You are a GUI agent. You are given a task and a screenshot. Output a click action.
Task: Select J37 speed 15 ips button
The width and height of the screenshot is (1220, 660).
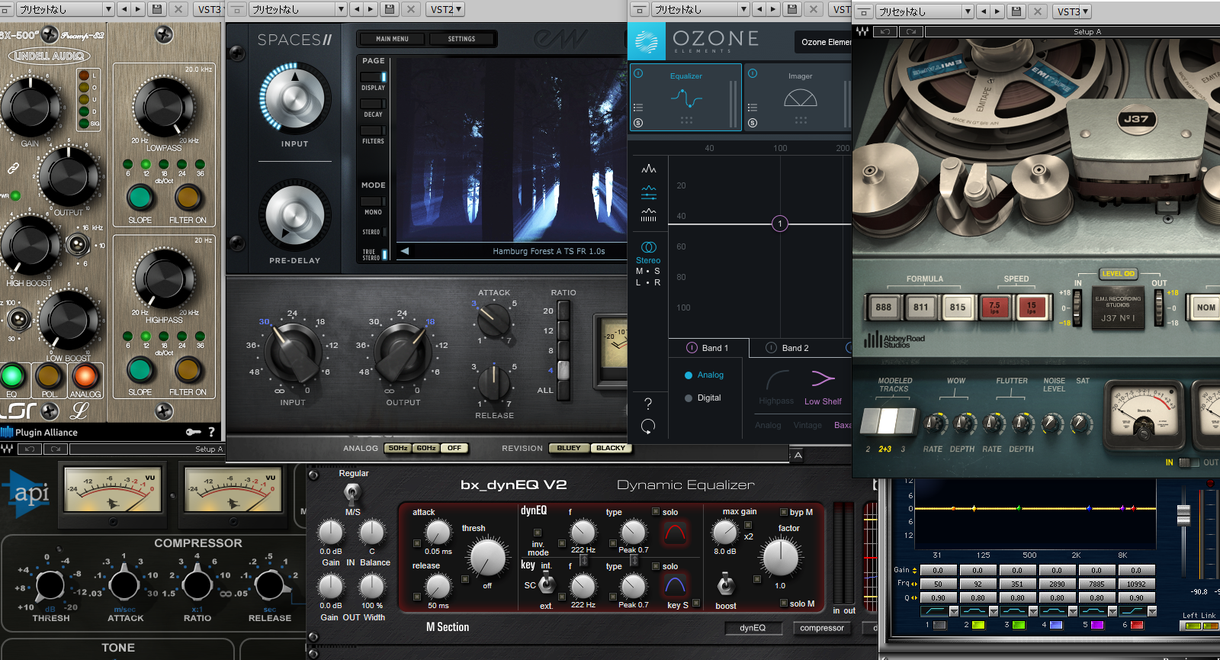(x=1030, y=306)
